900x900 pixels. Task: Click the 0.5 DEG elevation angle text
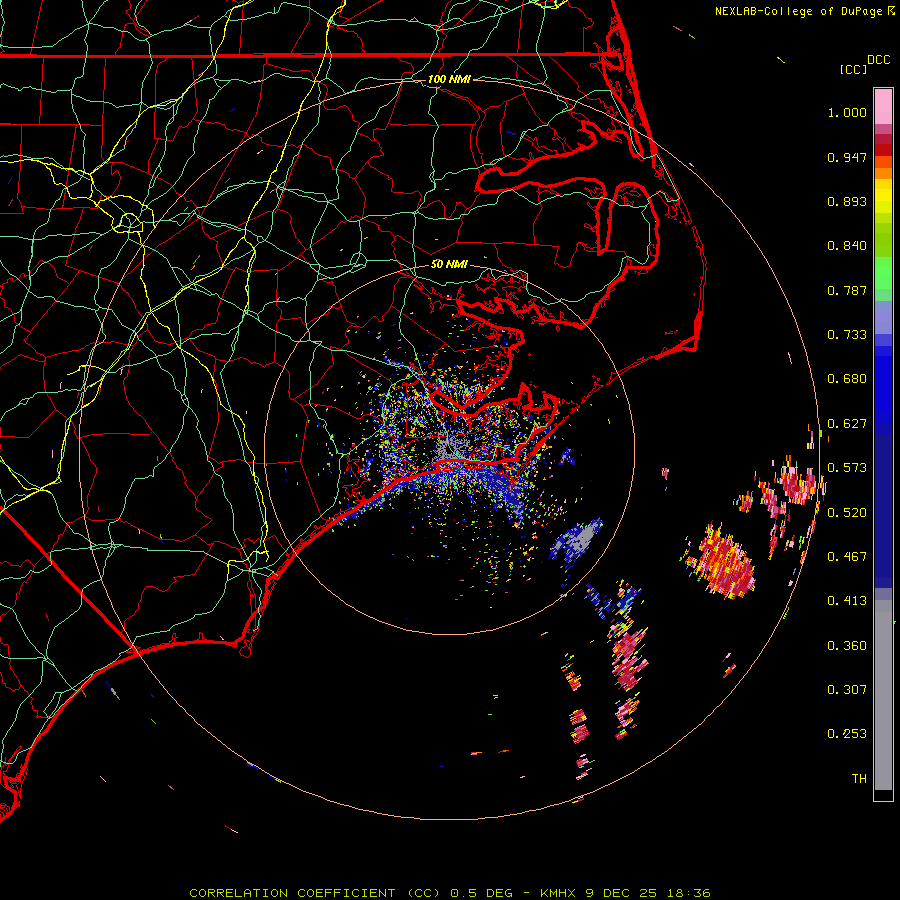point(481,893)
